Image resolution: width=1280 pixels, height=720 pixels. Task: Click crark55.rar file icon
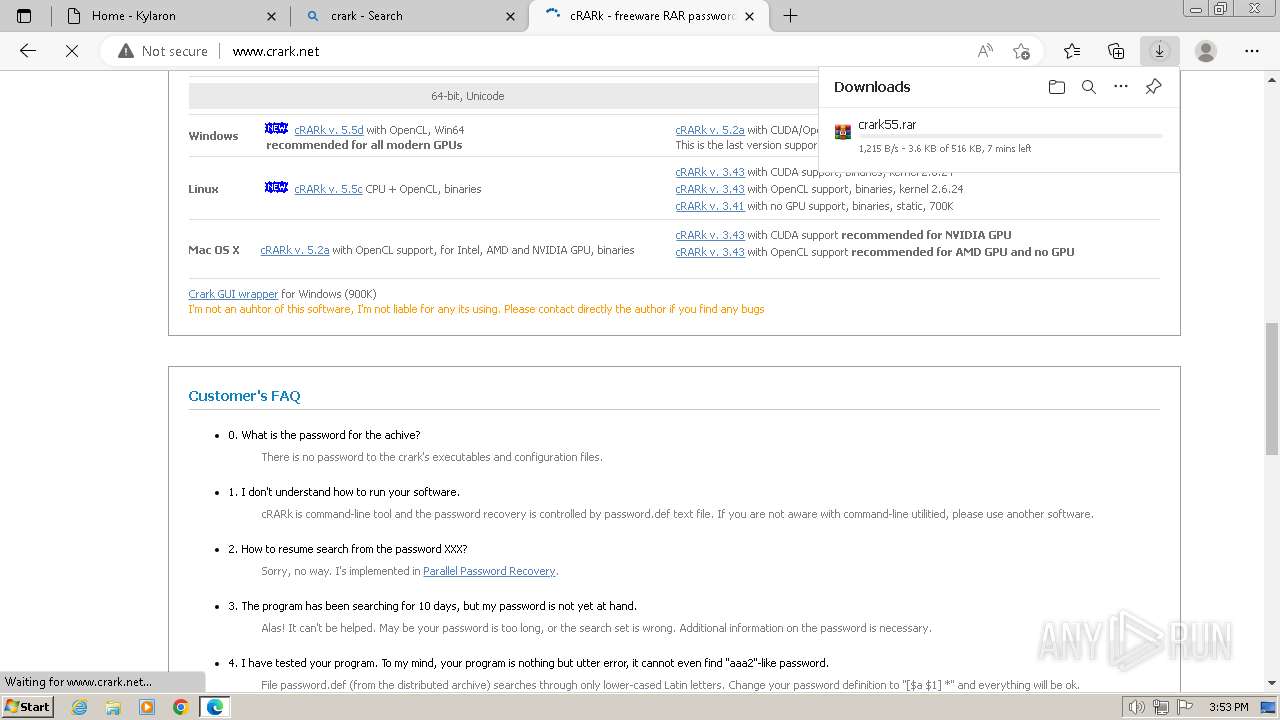pyautogui.click(x=843, y=131)
